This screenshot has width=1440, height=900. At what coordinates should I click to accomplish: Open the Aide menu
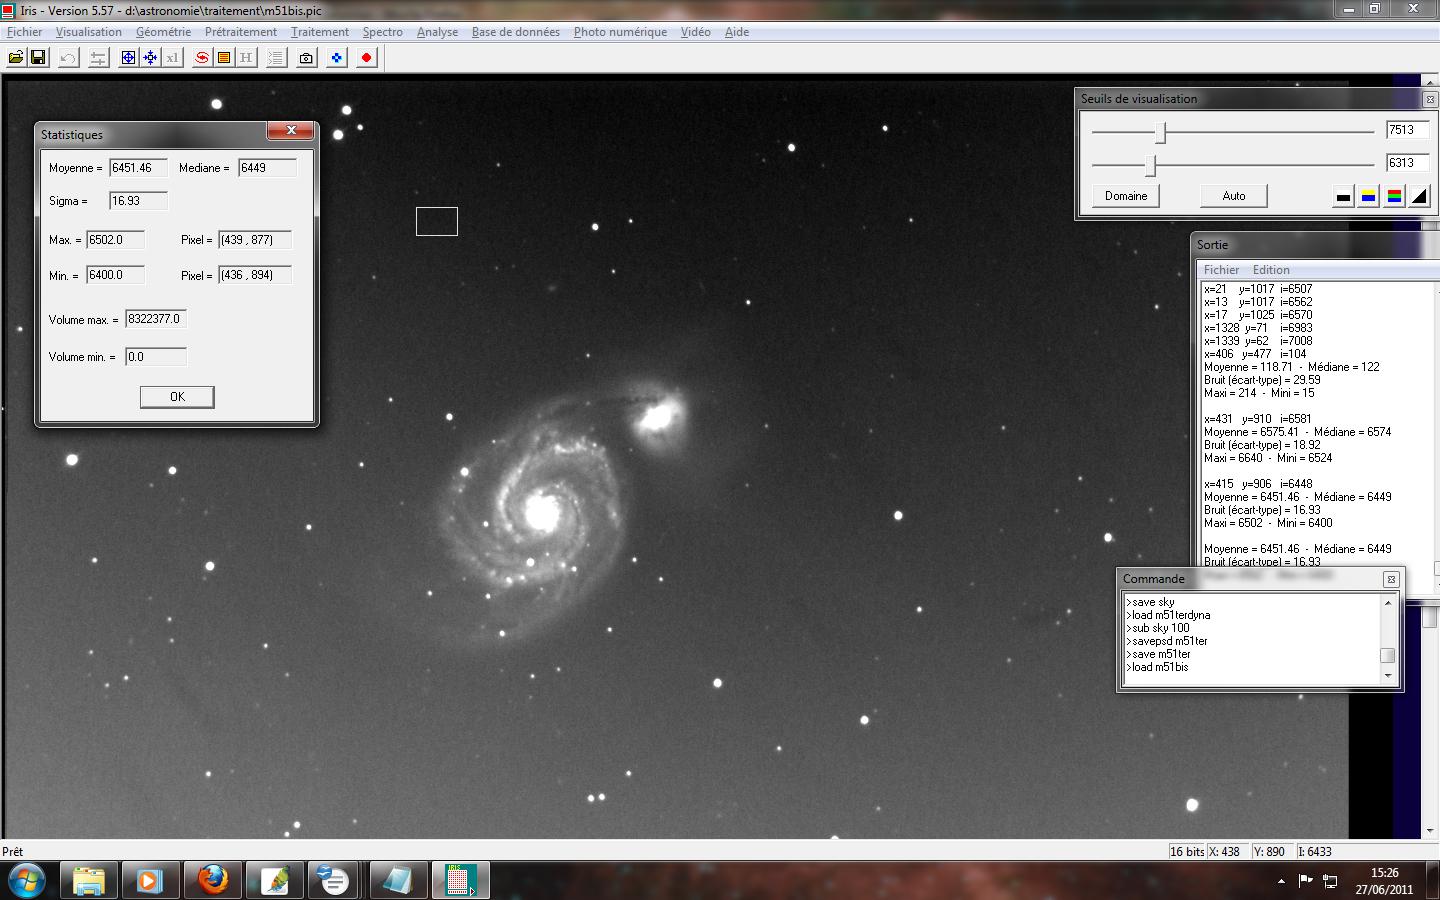tap(737, 32)
